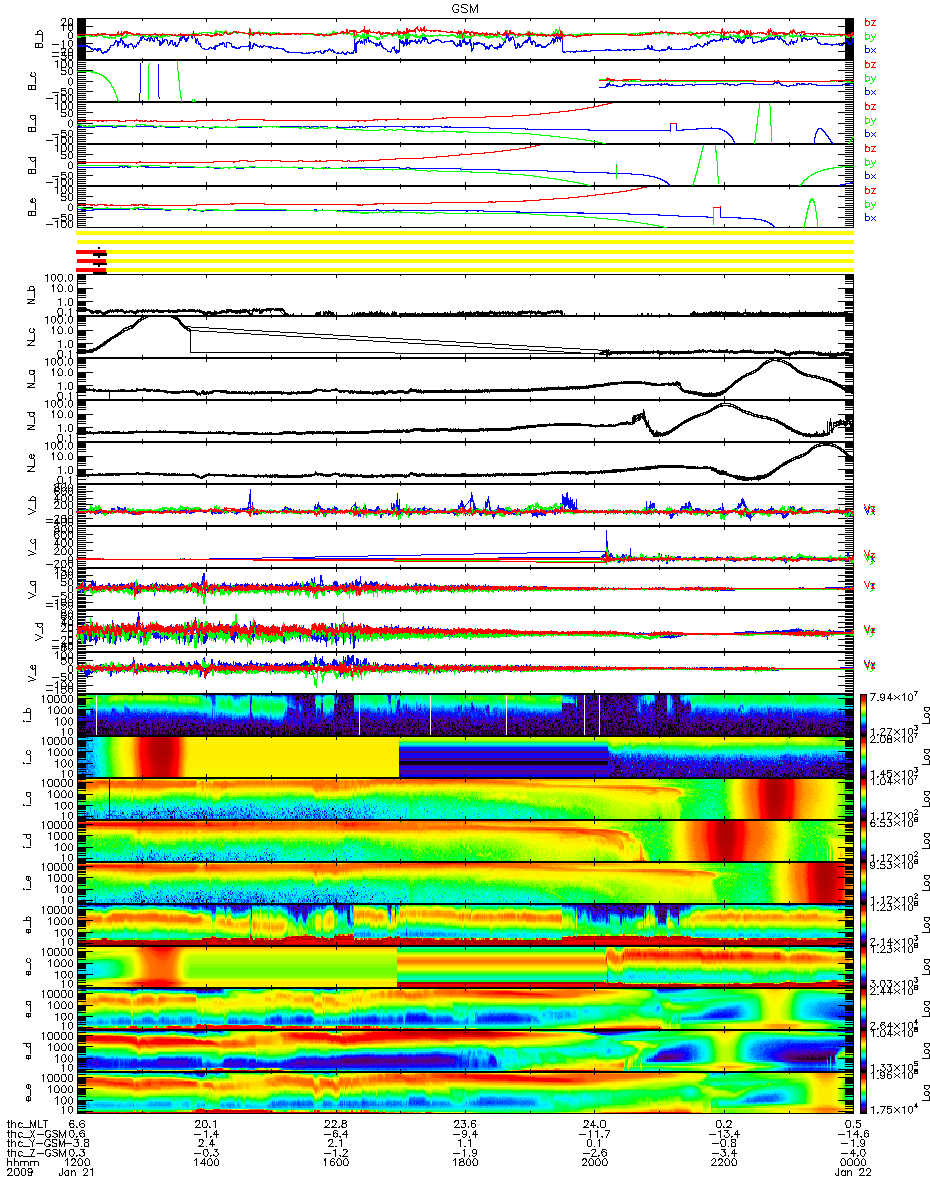Image resolution: width=930 pixels, height=1200 pixels.
Task: Select the B_e panel axis label
Action: (33, 206)
